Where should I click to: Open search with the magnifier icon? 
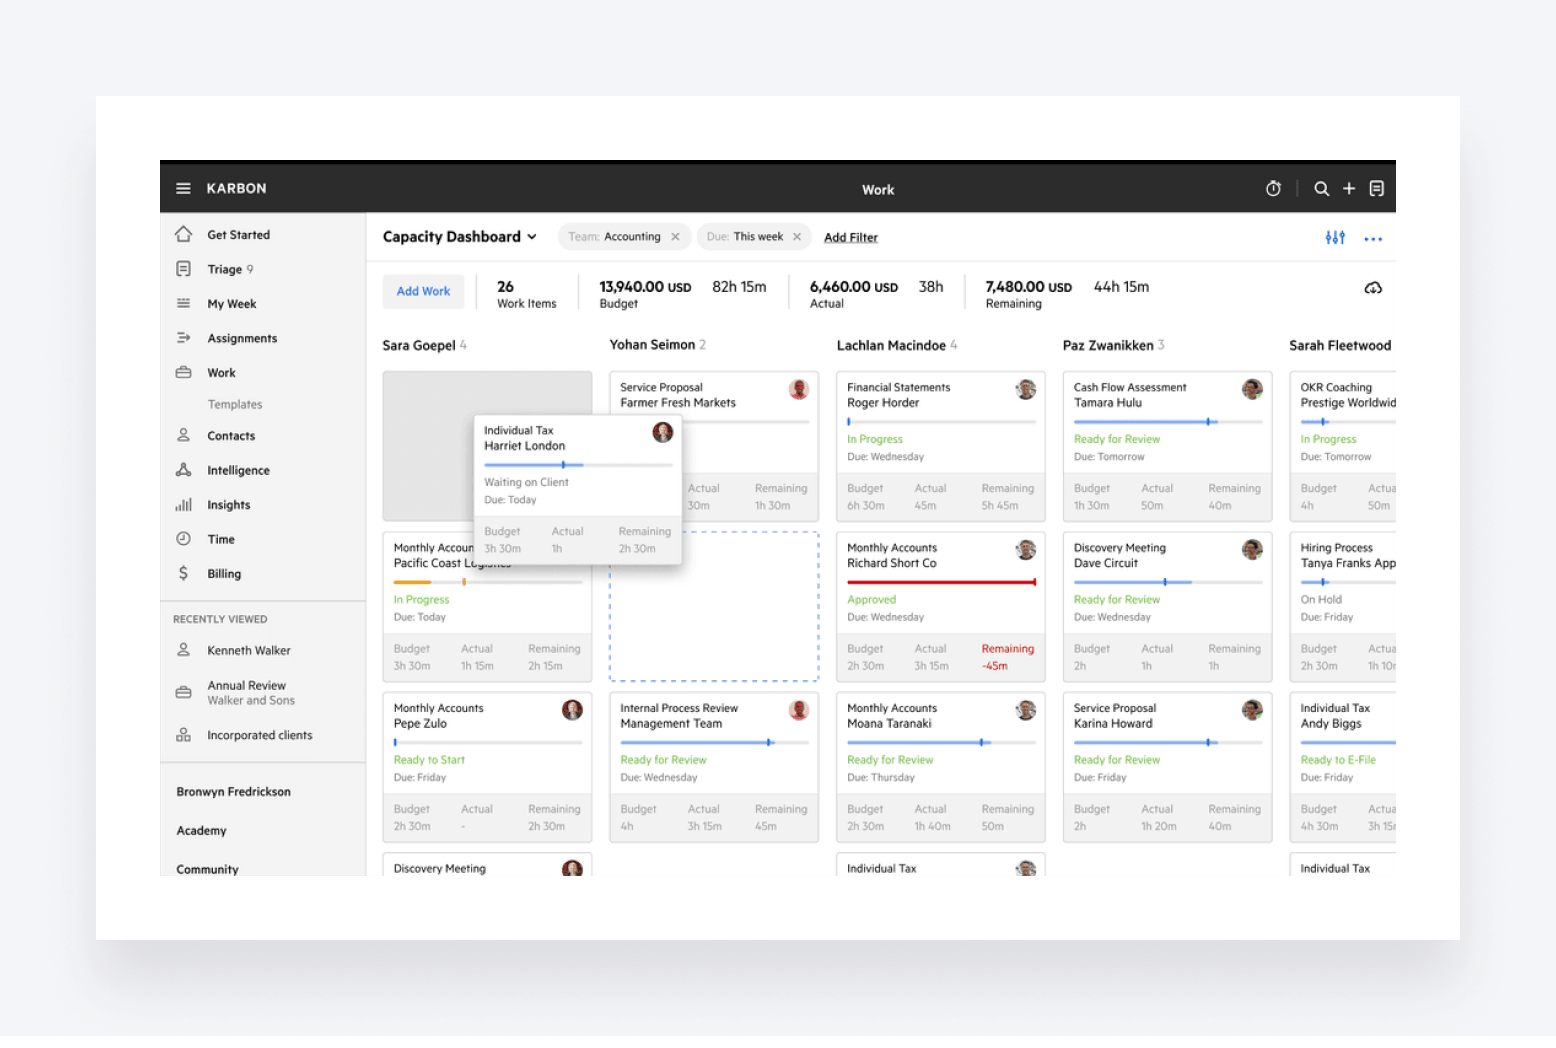(x=1321, y=188)
